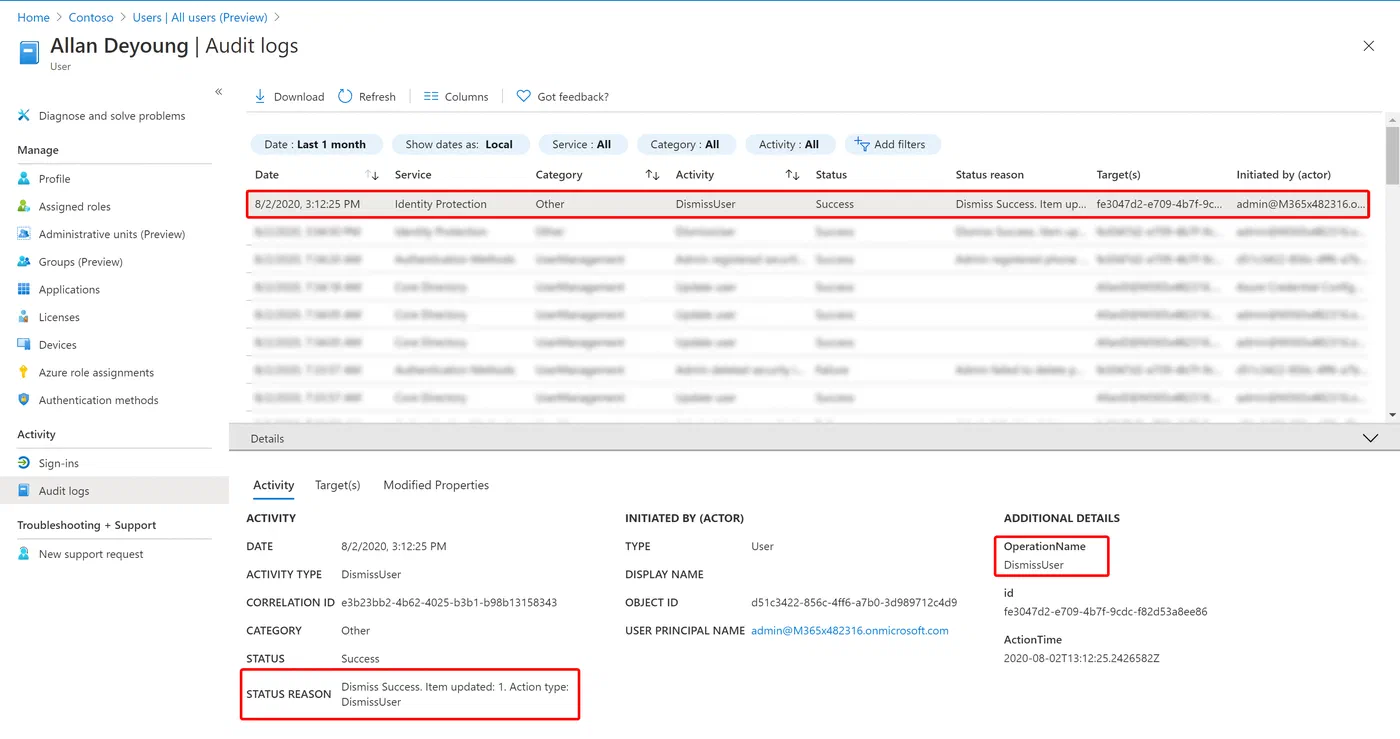1400x739 pixels.
Task: Click the user book icon beside title
Action: pyautogui.click(x=30, y=52)
